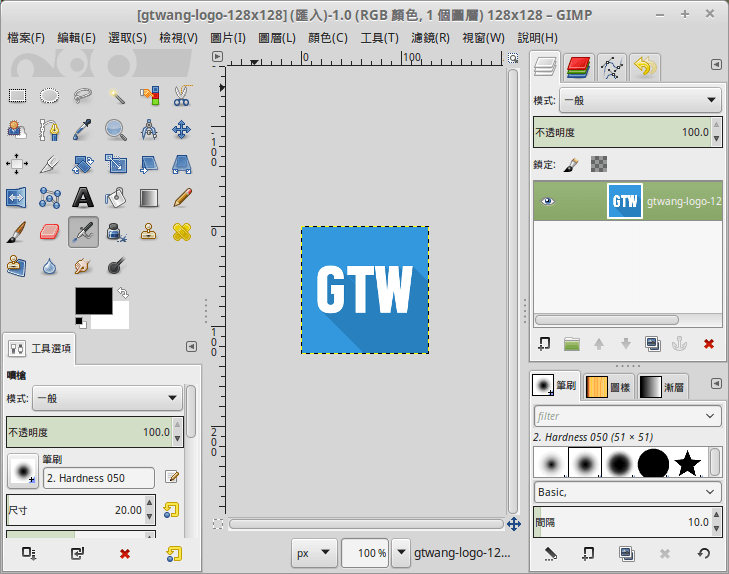Reset colors to default black and white
This screenshot has width=729, height=574.
80,323
